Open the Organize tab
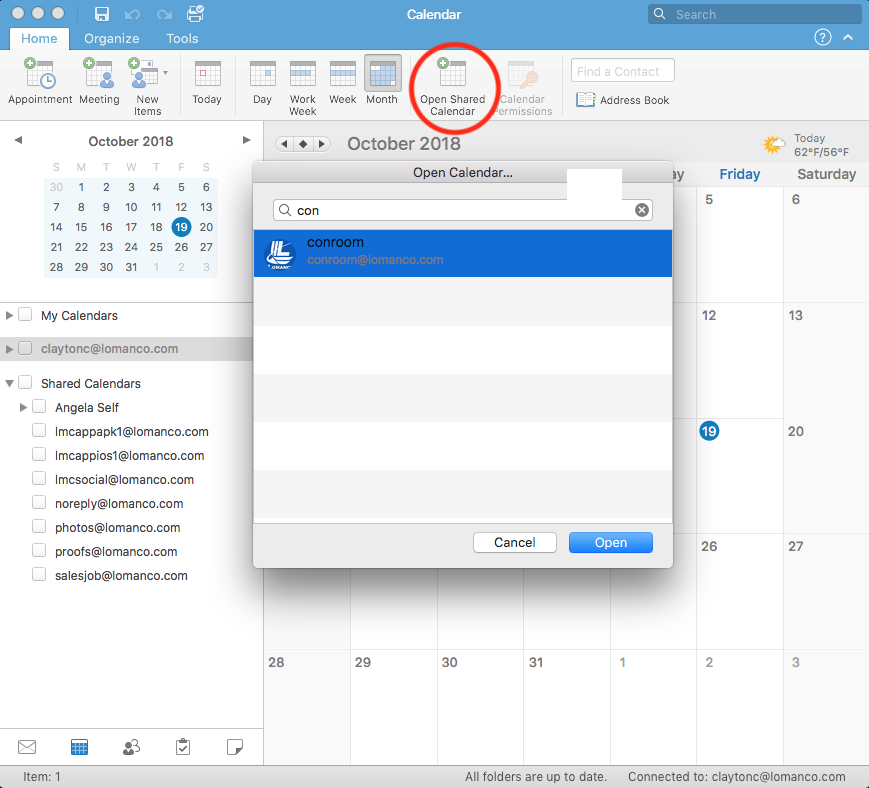 [x=111, y=38]
